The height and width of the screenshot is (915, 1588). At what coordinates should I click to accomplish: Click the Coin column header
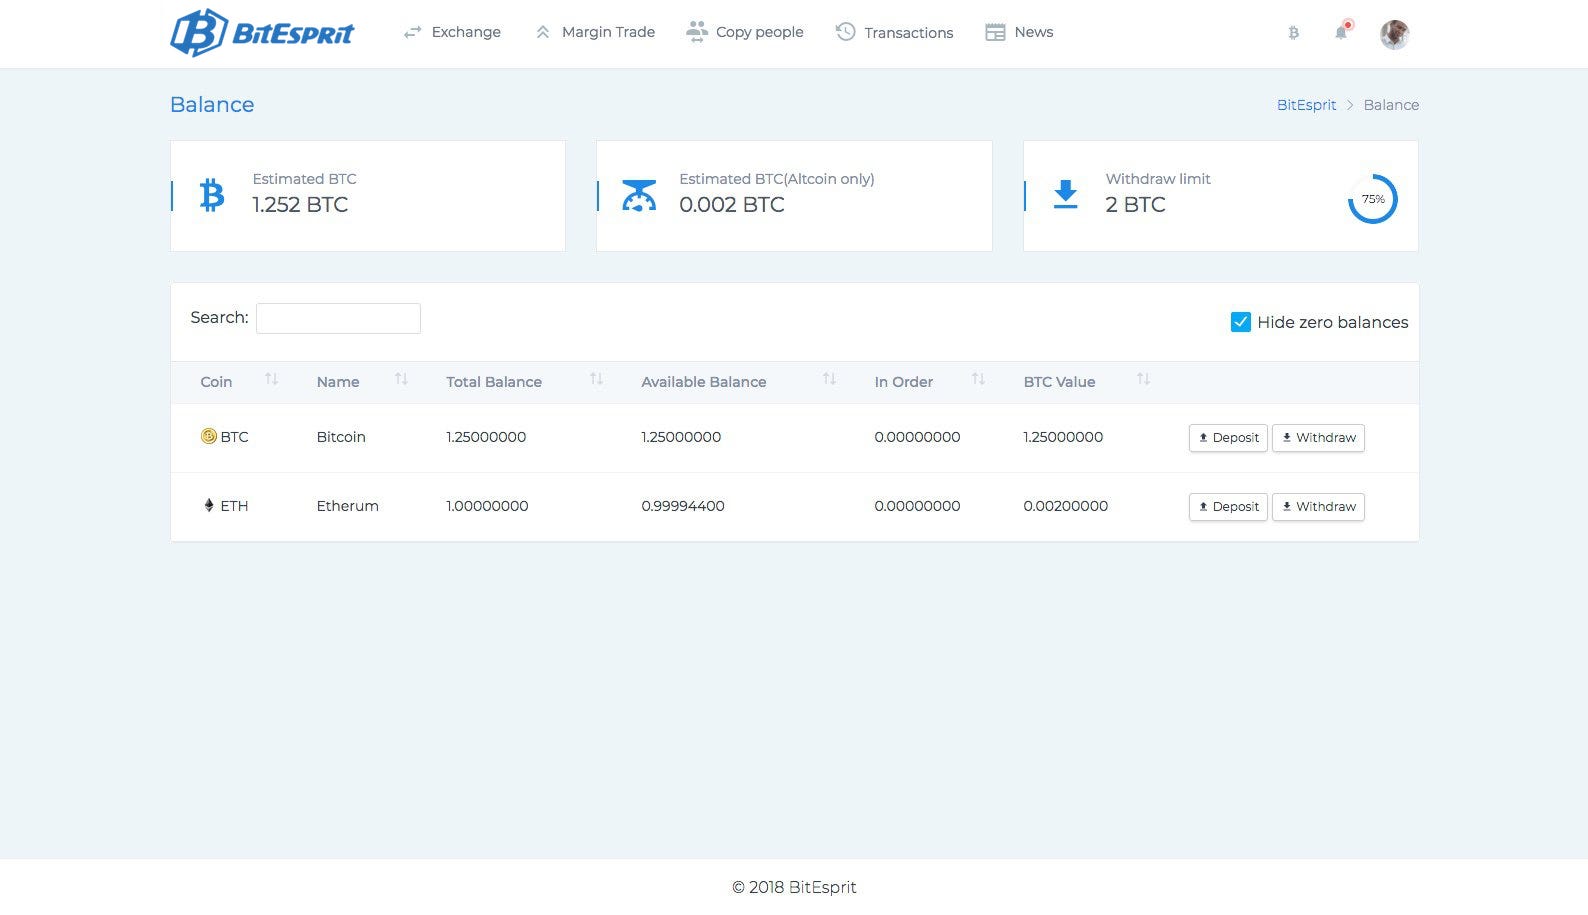pyautogui.click(x=216, y=382)
